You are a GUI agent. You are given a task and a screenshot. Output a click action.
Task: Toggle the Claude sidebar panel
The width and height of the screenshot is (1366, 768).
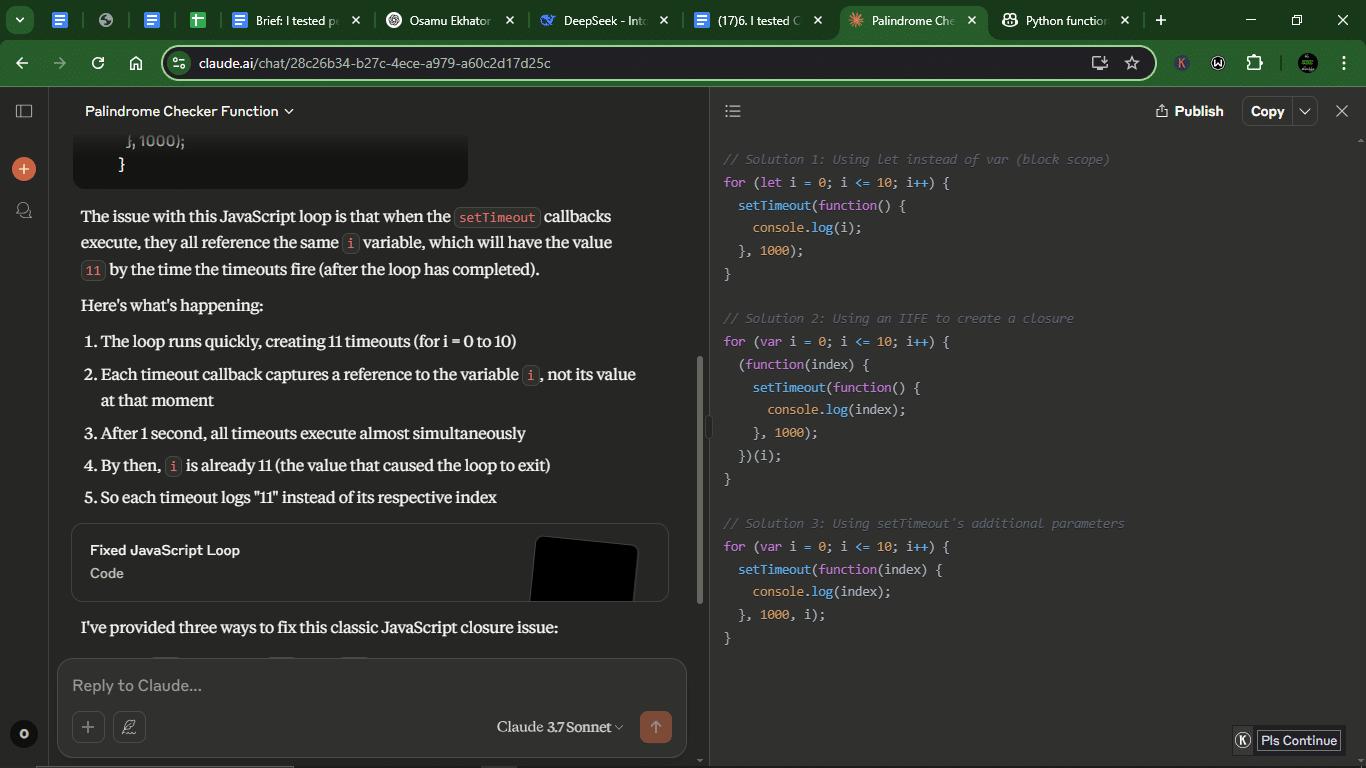click(24, 111)
